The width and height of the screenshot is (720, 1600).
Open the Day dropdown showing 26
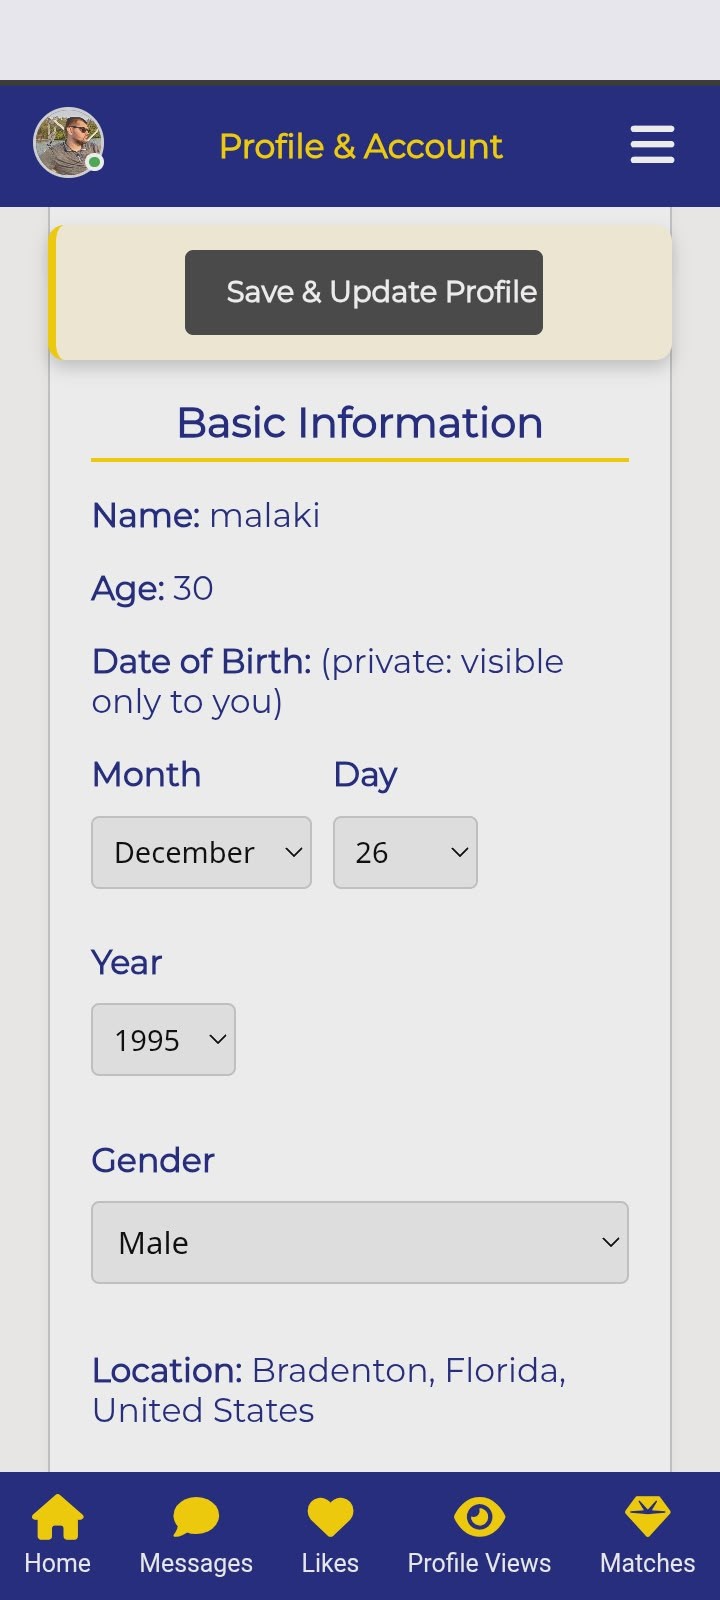(x=405, y=853)
